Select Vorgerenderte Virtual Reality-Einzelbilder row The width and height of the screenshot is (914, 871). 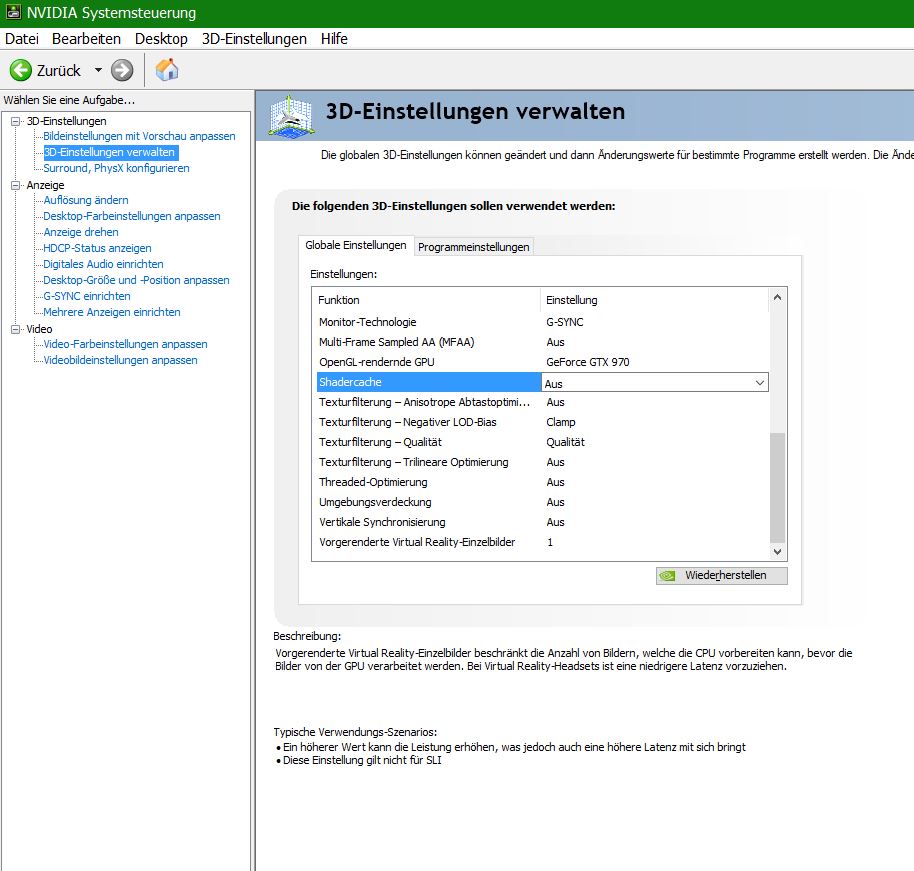(543, 542)
